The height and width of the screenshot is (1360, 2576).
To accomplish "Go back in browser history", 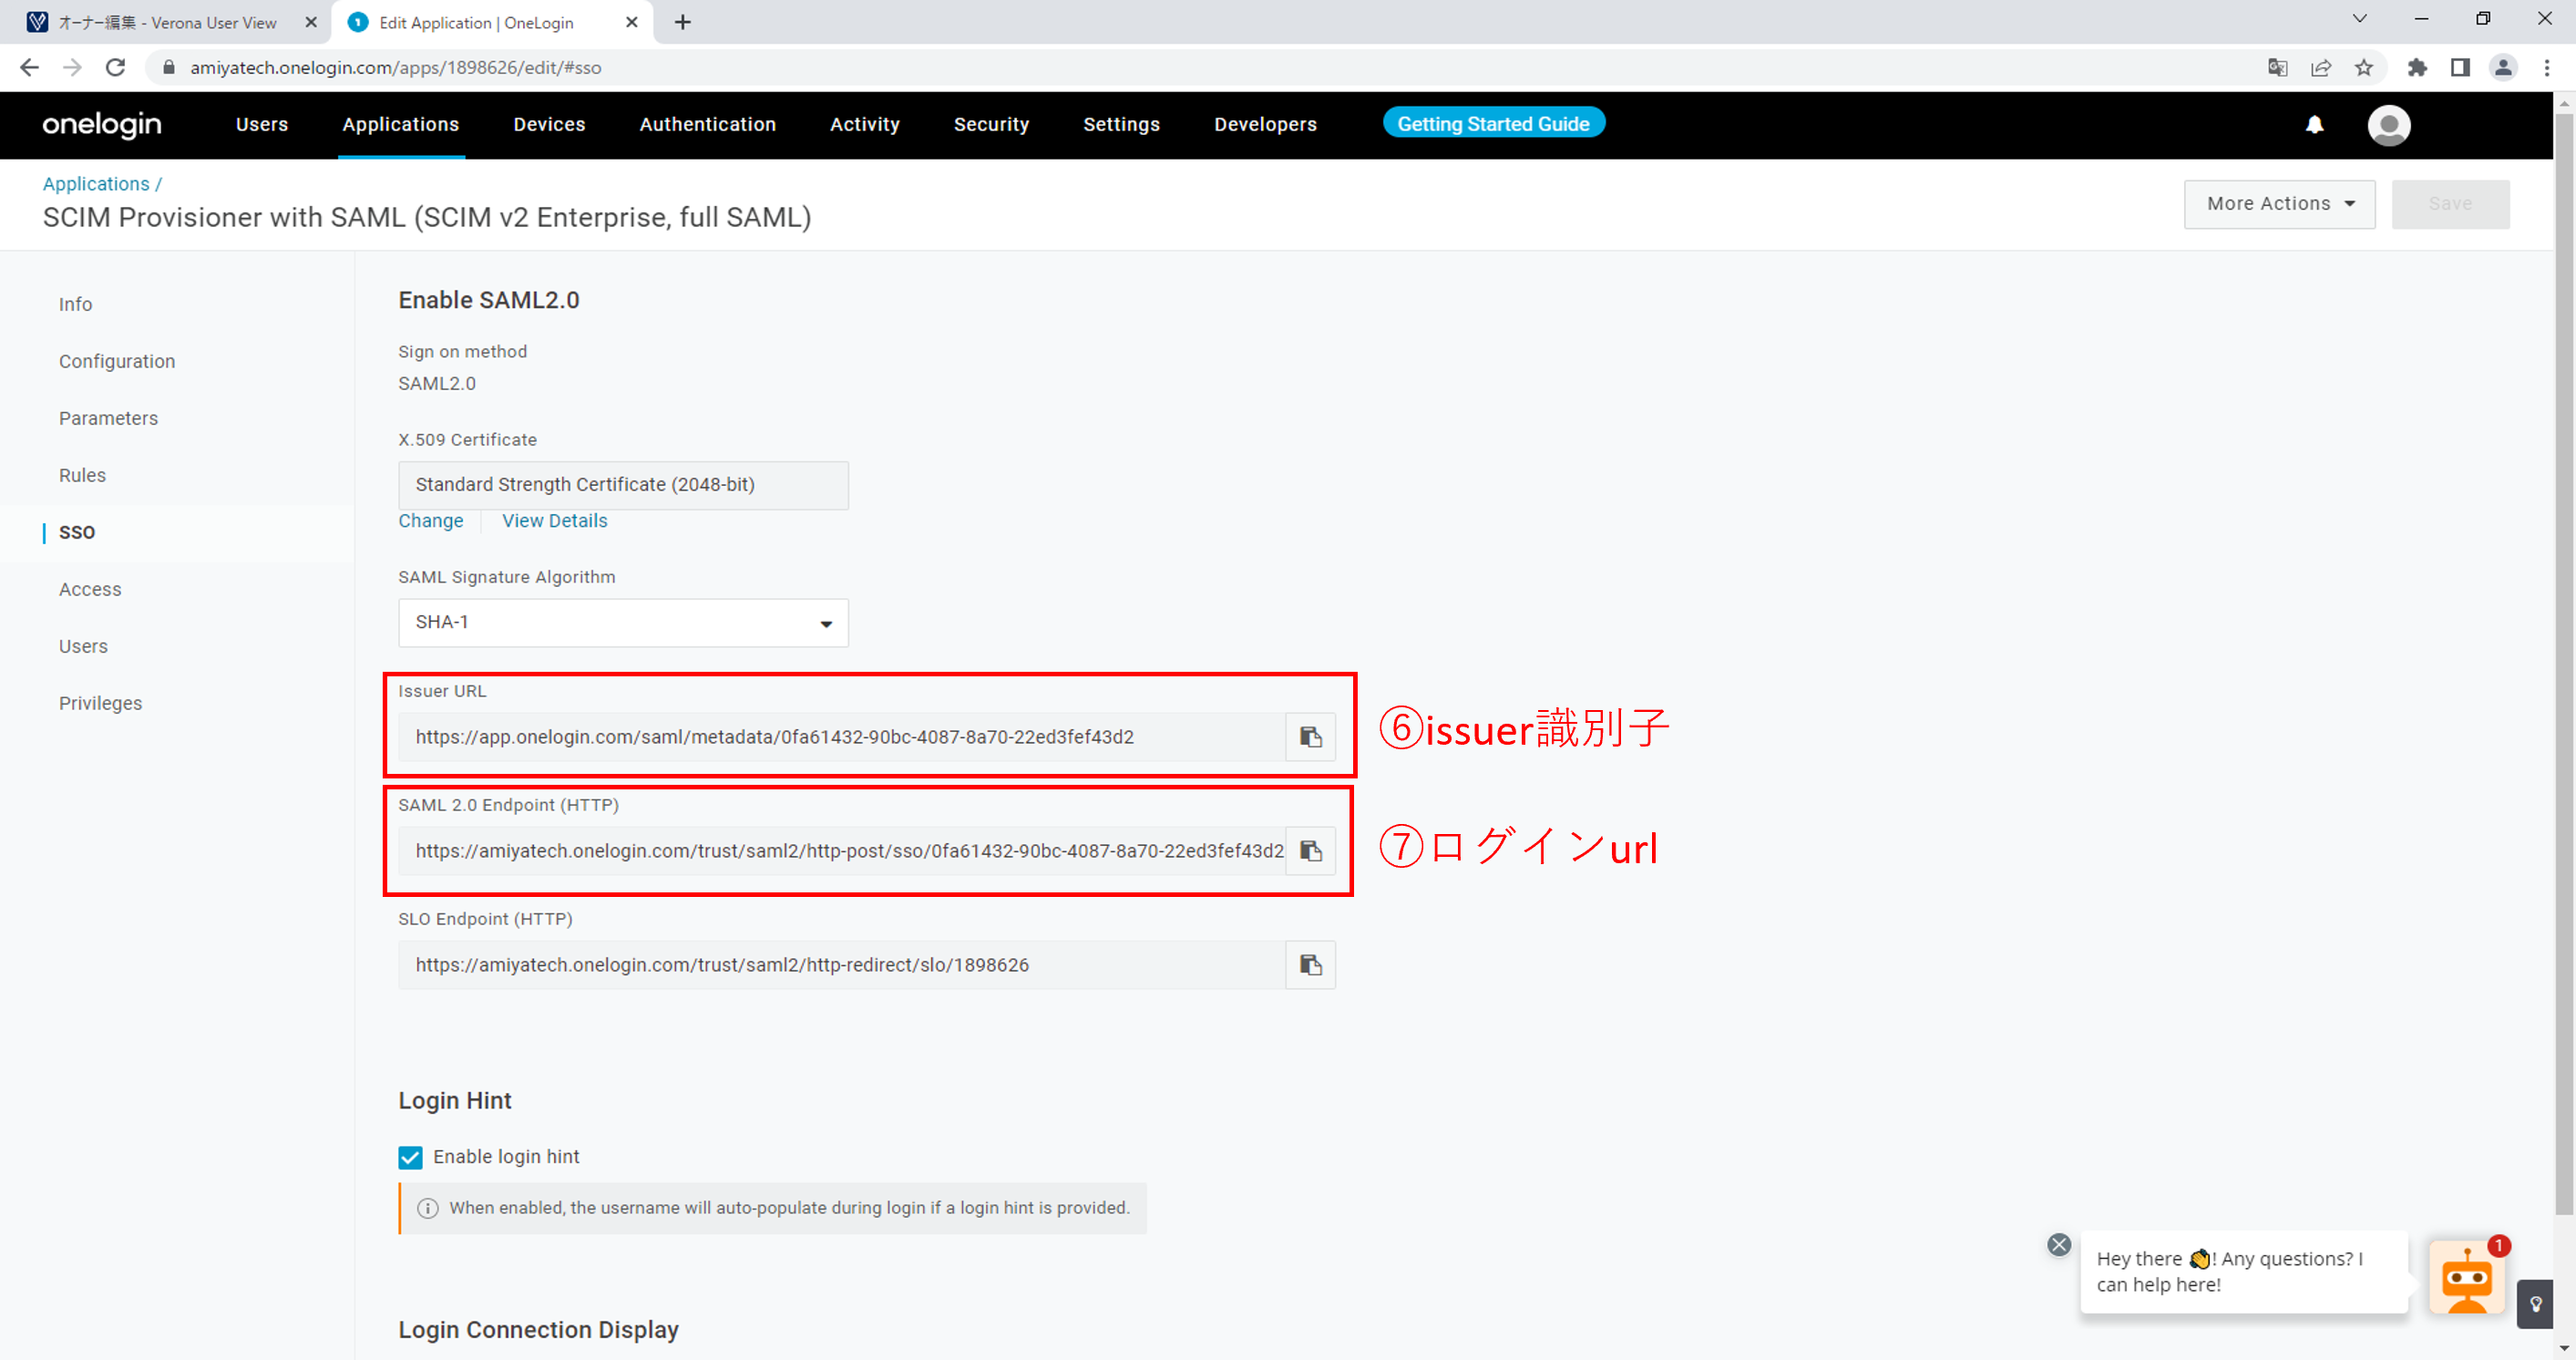I will click(x=29, y=67).
